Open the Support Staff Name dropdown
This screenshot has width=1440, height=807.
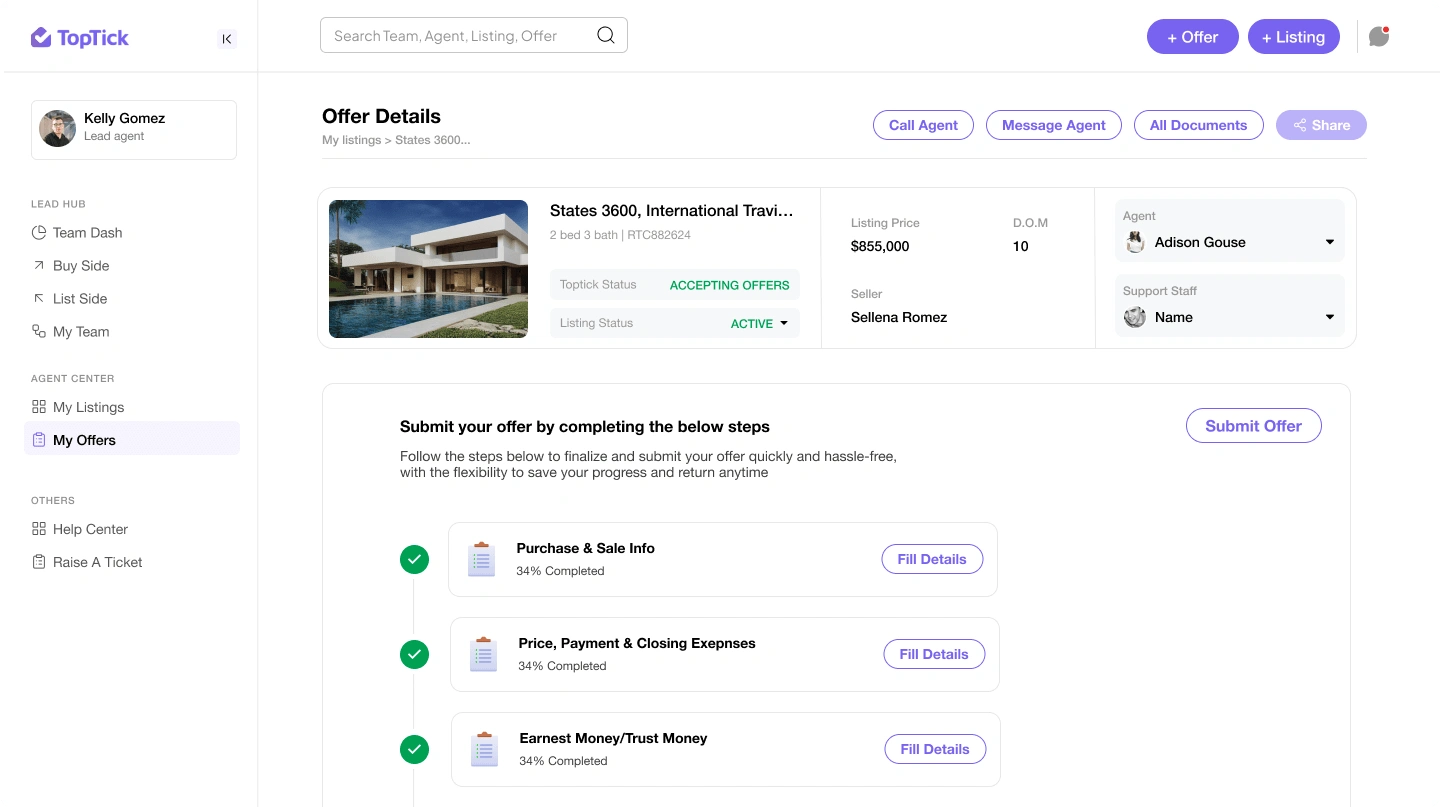click(1329, 317)
